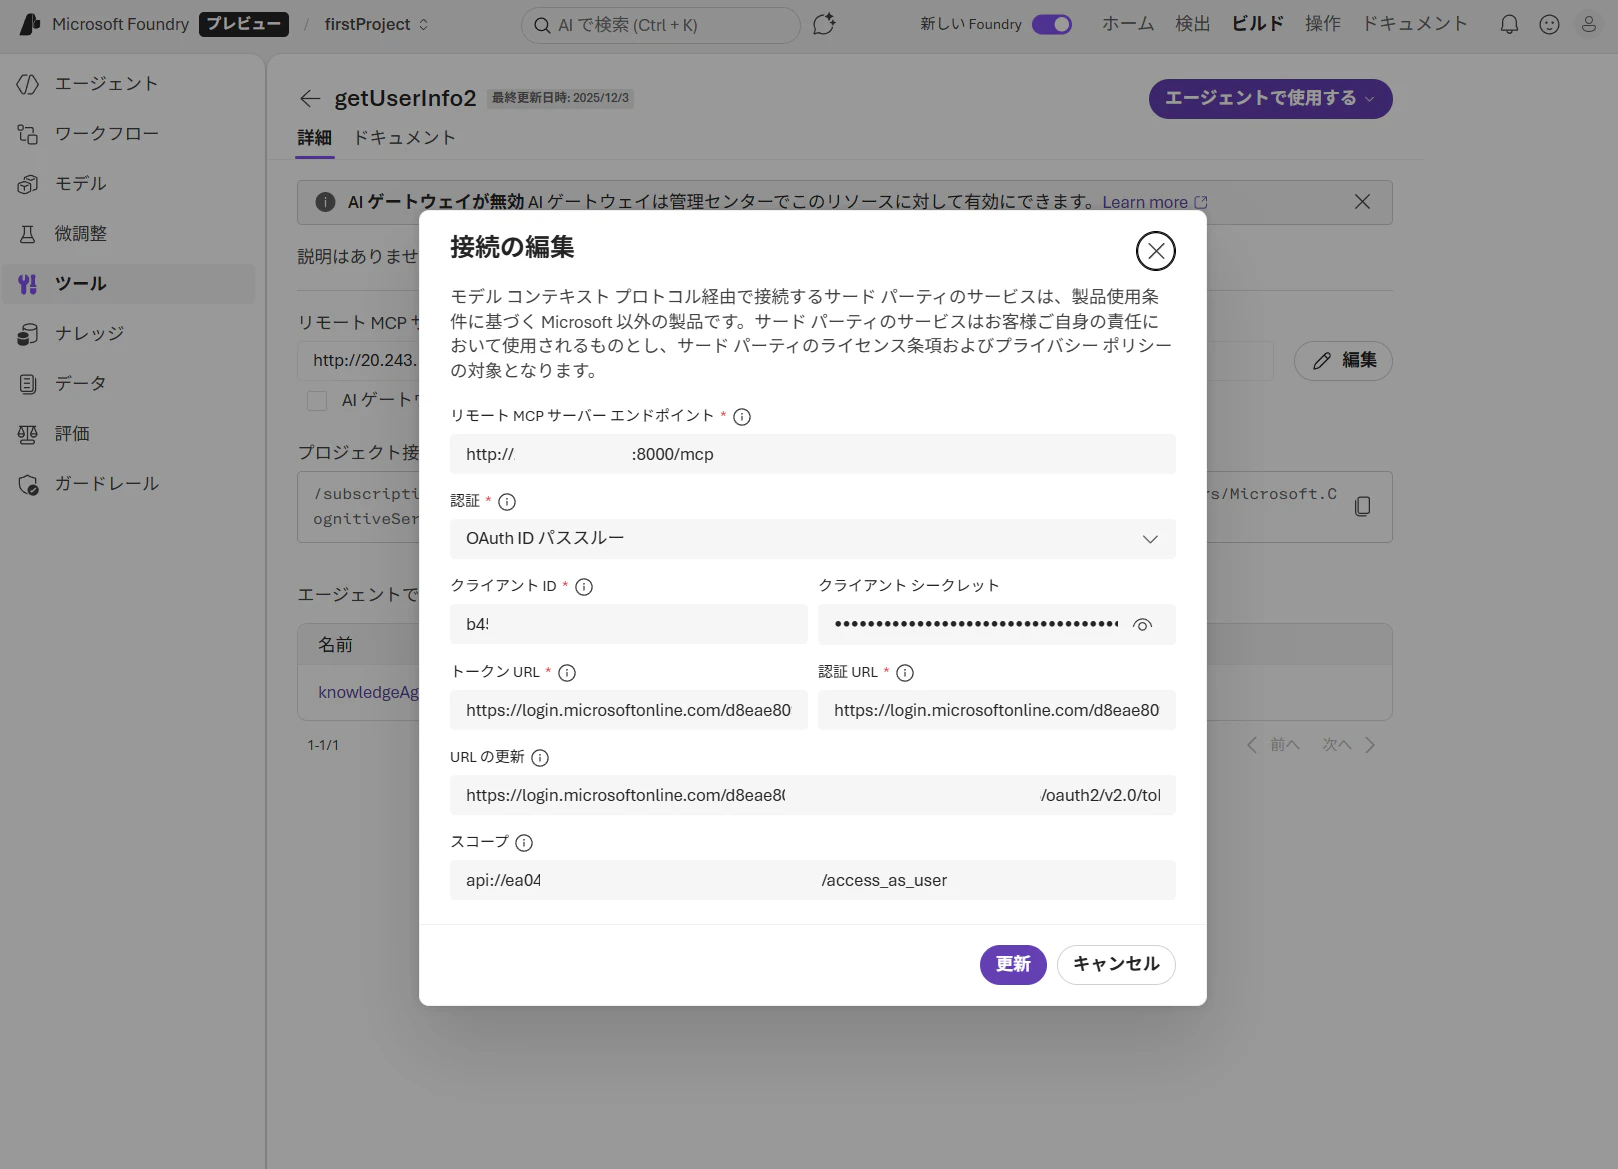Edit the URL の更新 field

813,795
